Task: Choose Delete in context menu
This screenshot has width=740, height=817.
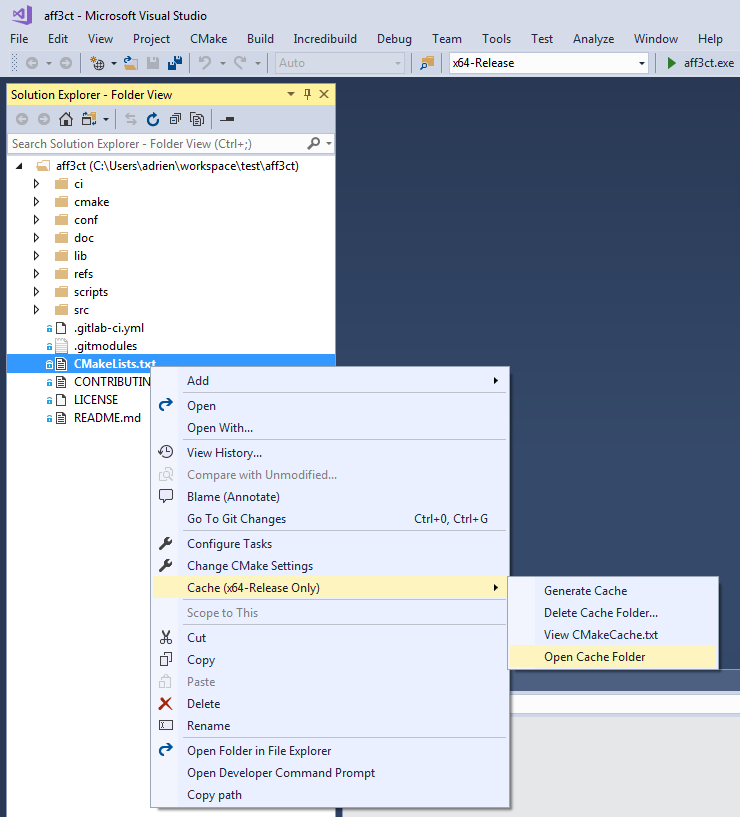Action: coord(330,704)
